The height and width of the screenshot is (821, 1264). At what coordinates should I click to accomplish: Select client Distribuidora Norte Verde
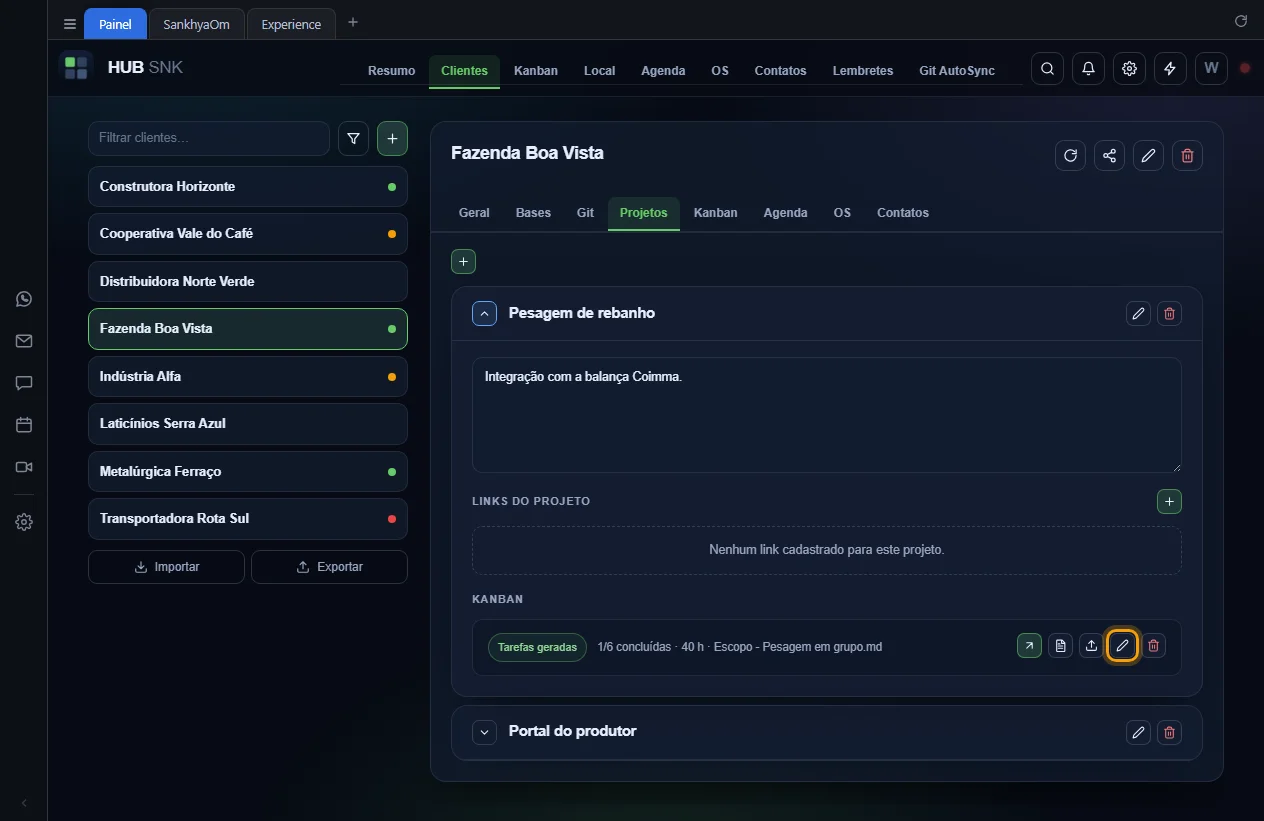coord(248,282)
